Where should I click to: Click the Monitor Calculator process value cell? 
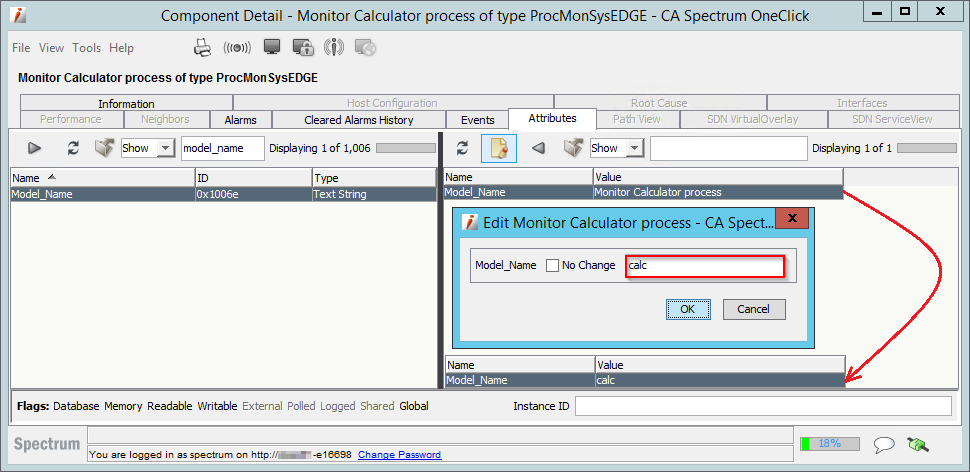pyautogui.click(x=718, y=192)
